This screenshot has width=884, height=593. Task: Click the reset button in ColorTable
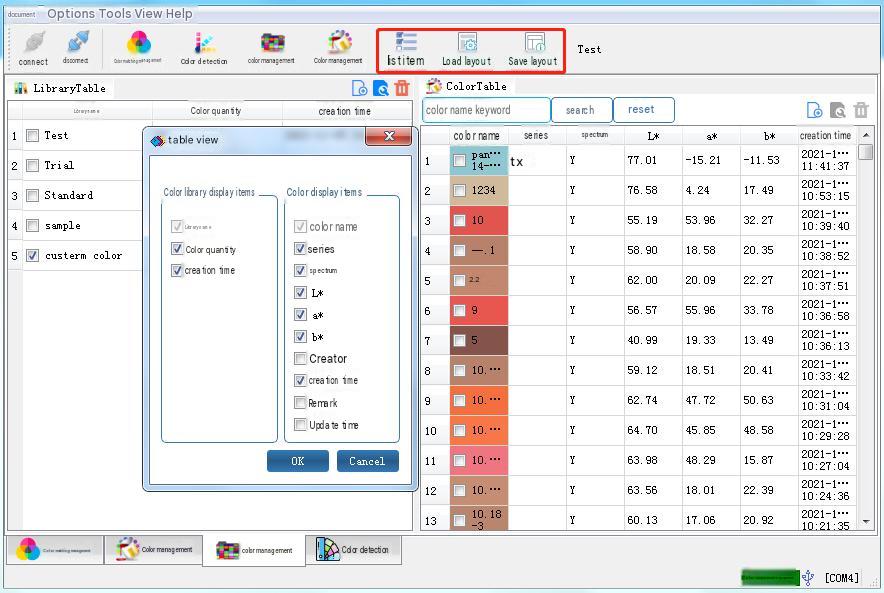coord(643,110)
